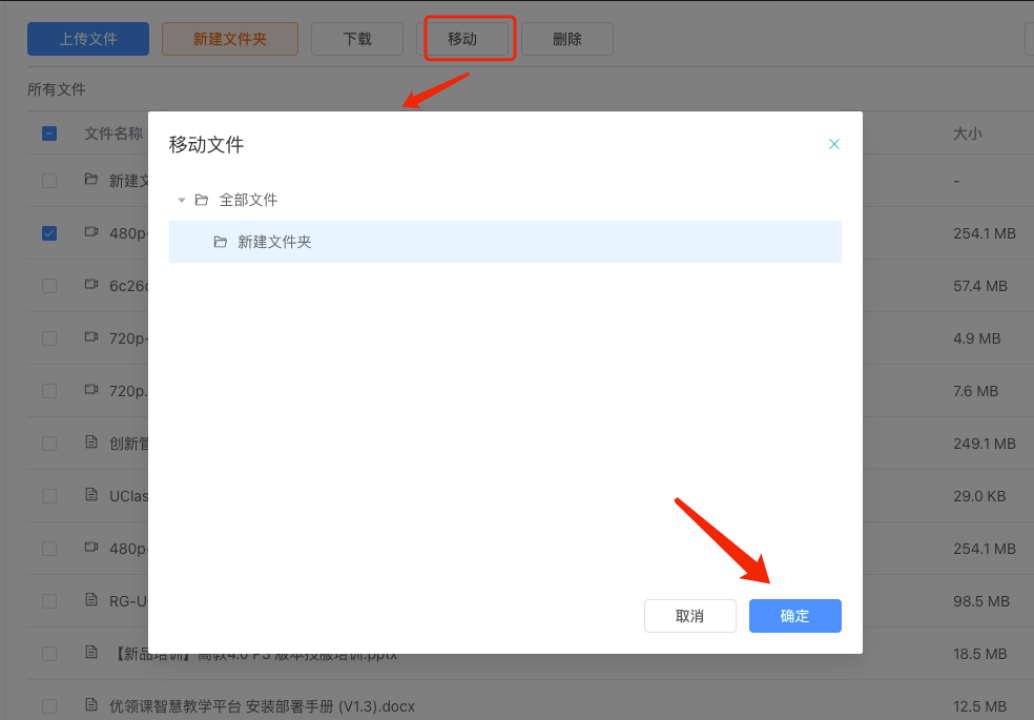Click the 12.5 MB size cell

(x=980, y=706)
